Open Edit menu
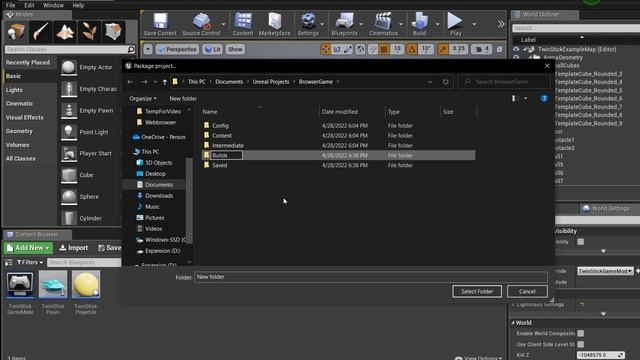This screenshot has height=360, width=640. tap(29, 5)
